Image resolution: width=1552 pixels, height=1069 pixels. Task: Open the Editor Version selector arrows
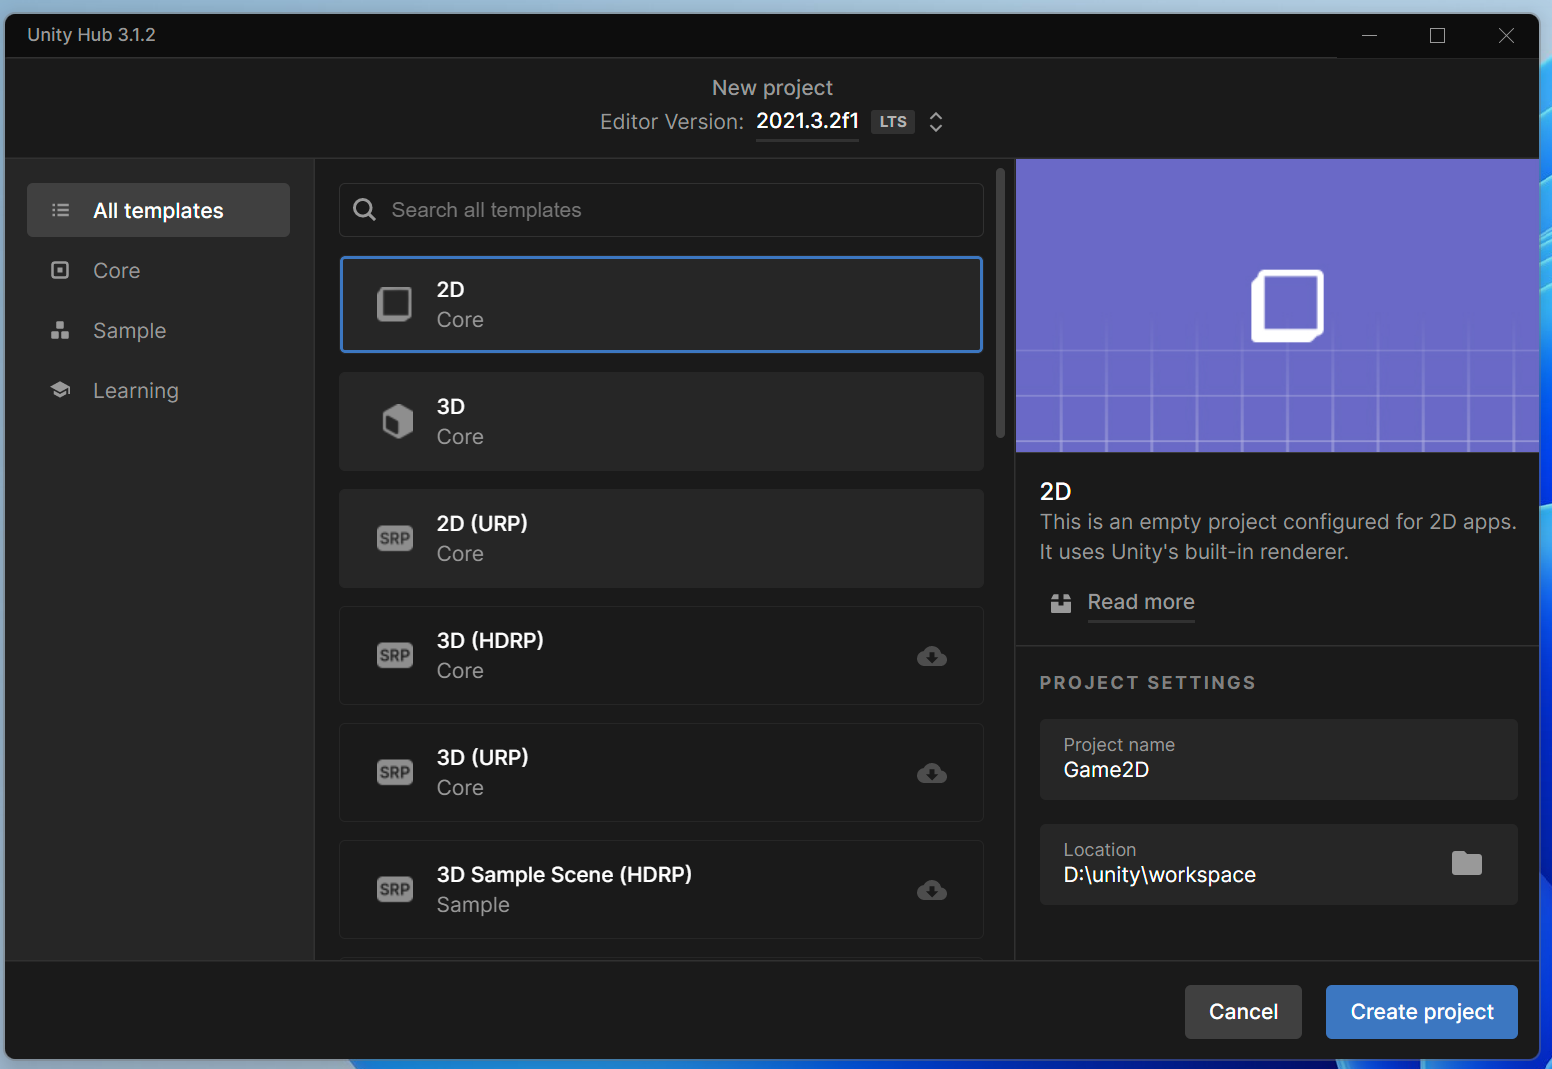pos(936,122)
